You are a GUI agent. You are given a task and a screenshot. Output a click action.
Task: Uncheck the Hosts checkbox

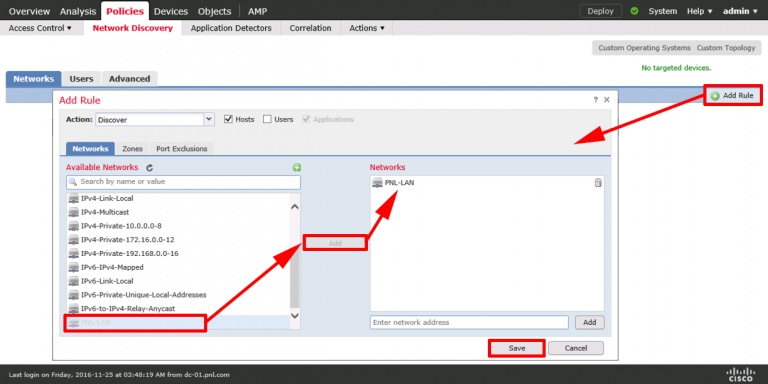pos(228,119)
